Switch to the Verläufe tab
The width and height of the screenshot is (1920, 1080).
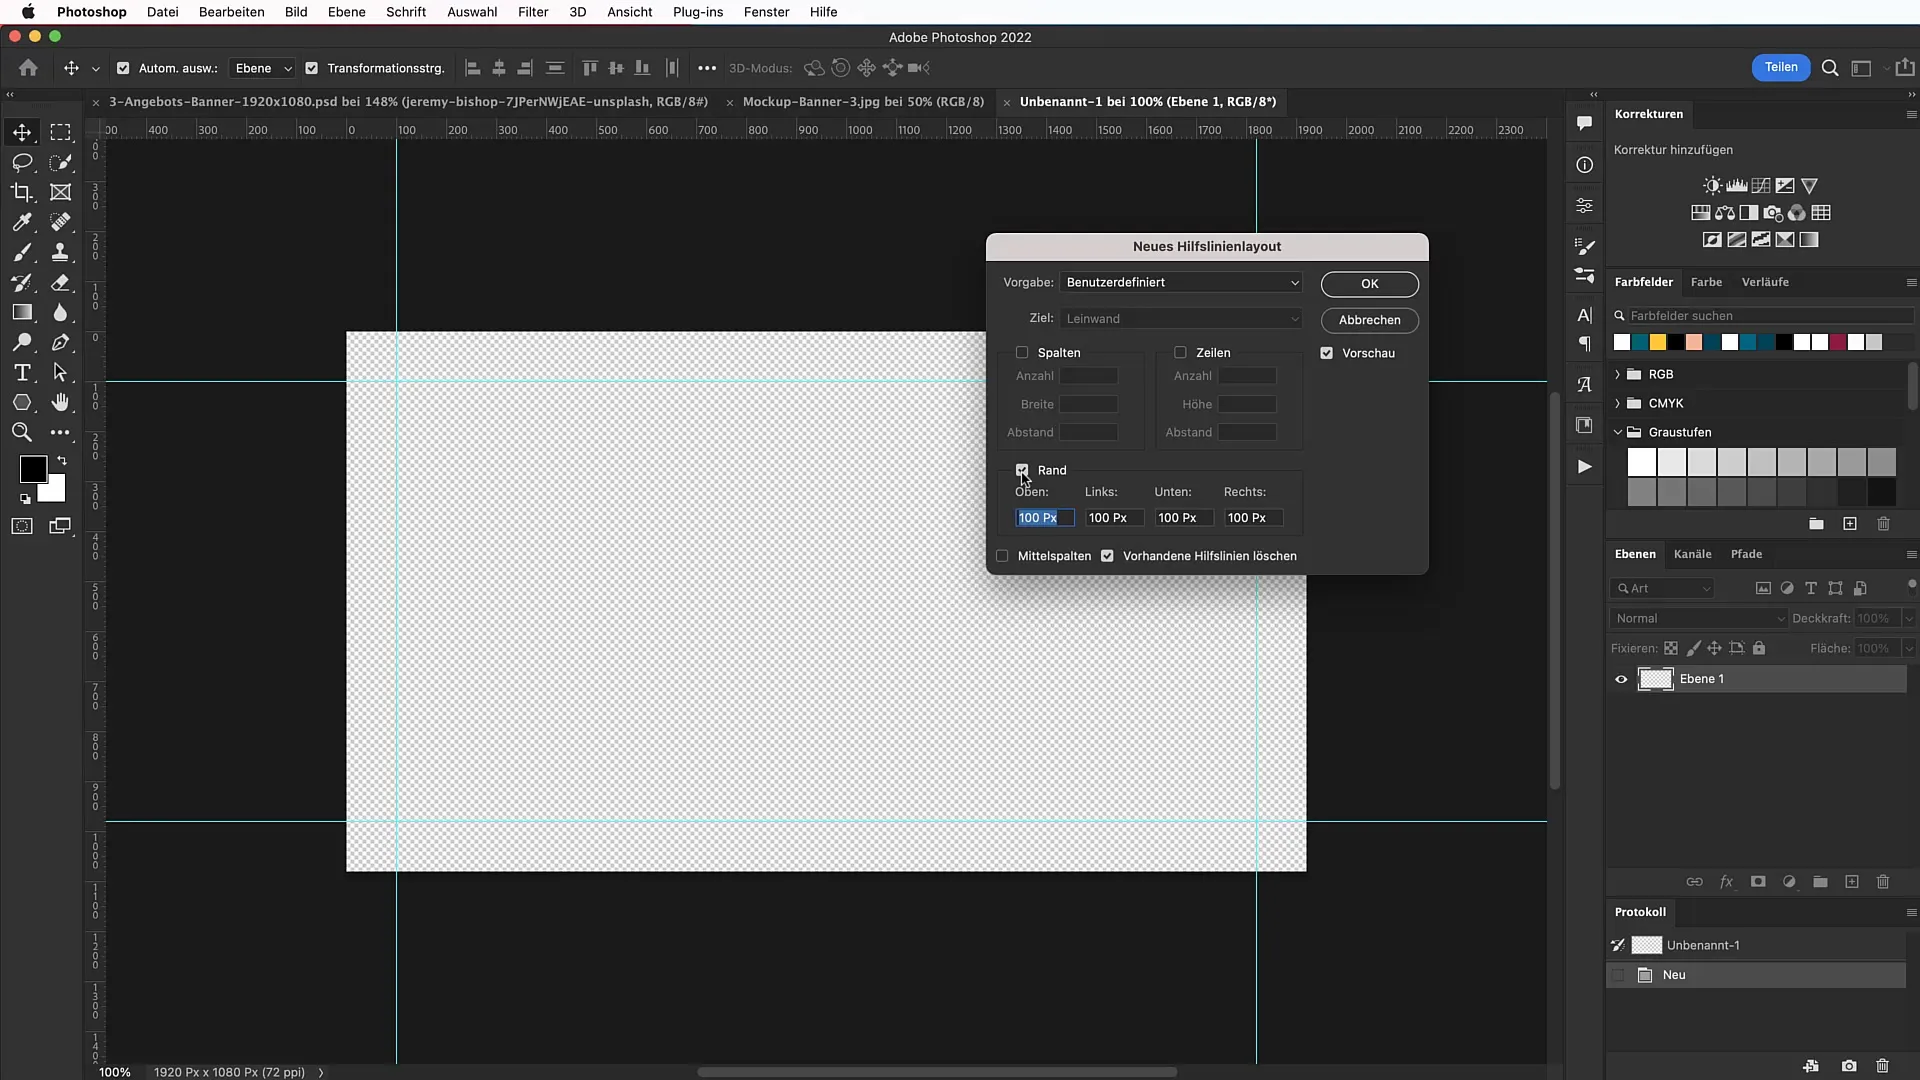click(1765, 282)
